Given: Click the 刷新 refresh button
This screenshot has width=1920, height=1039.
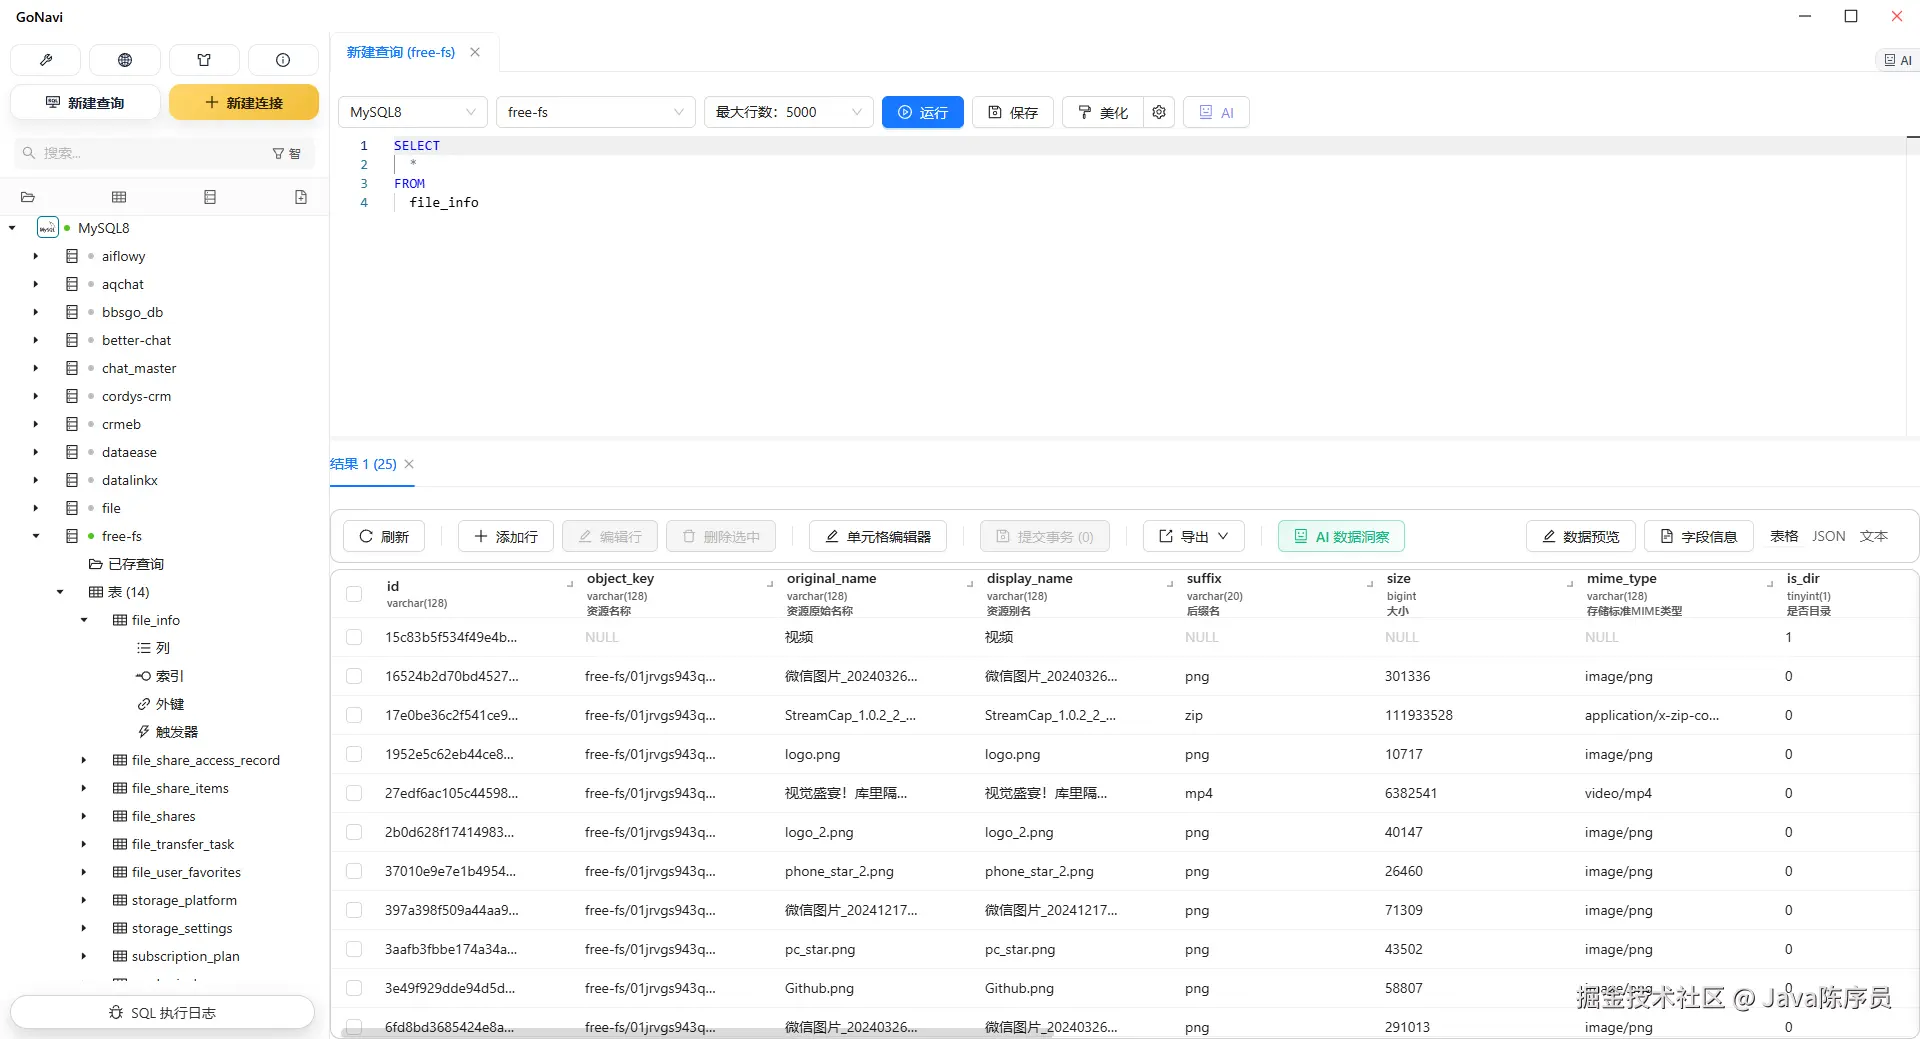Looking at the screenshot, I should click(x=384, y=536).
